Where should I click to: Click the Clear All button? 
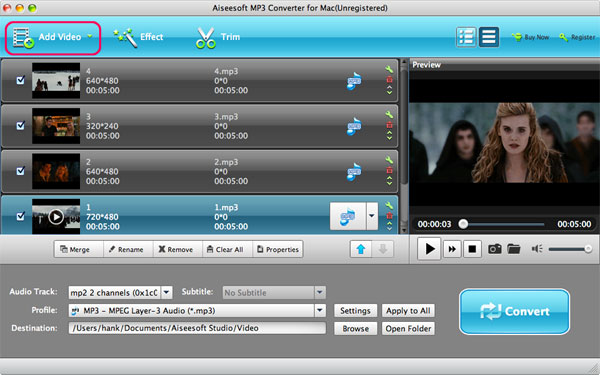pyautogui.click(x=227, y=249)
